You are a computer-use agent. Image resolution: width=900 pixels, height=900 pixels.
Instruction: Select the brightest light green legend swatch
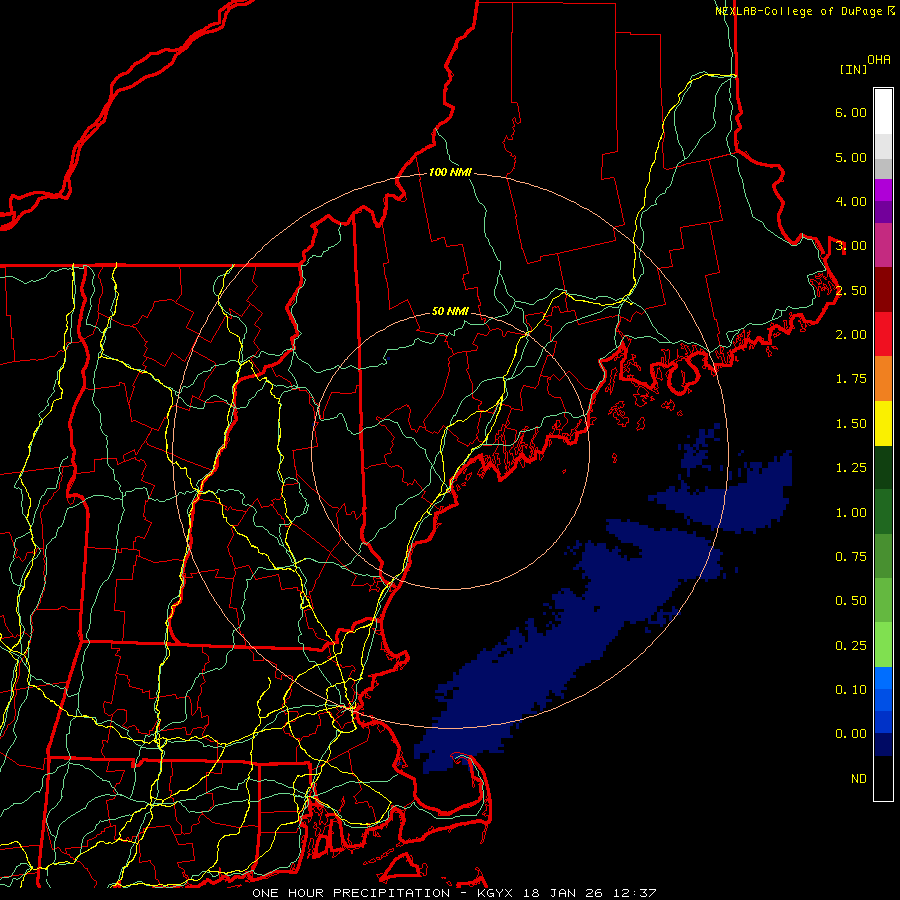883,645
